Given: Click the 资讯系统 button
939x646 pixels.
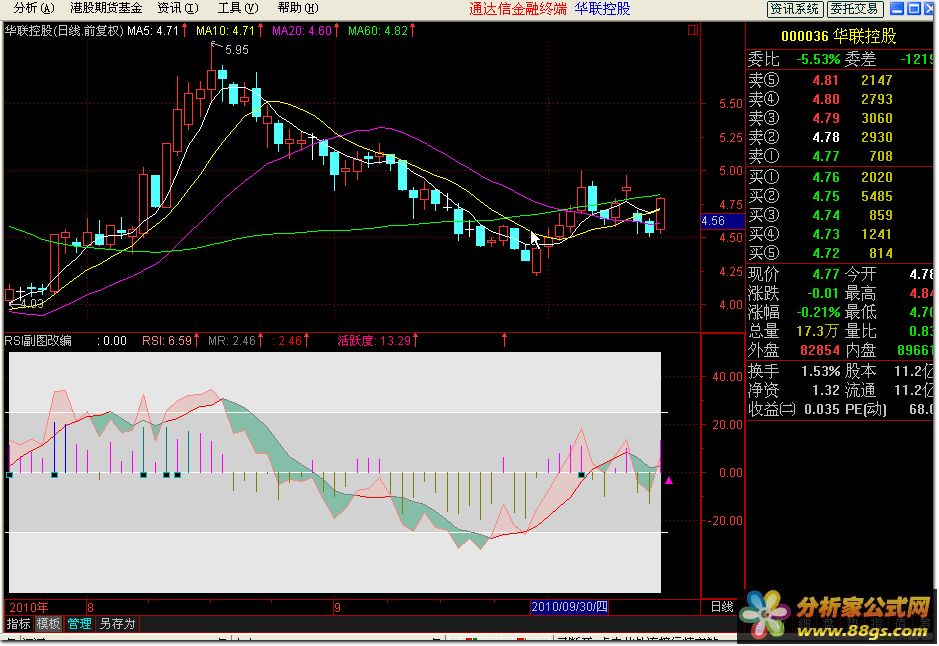Looking at the screenshot, I should (x=795, y=9).
